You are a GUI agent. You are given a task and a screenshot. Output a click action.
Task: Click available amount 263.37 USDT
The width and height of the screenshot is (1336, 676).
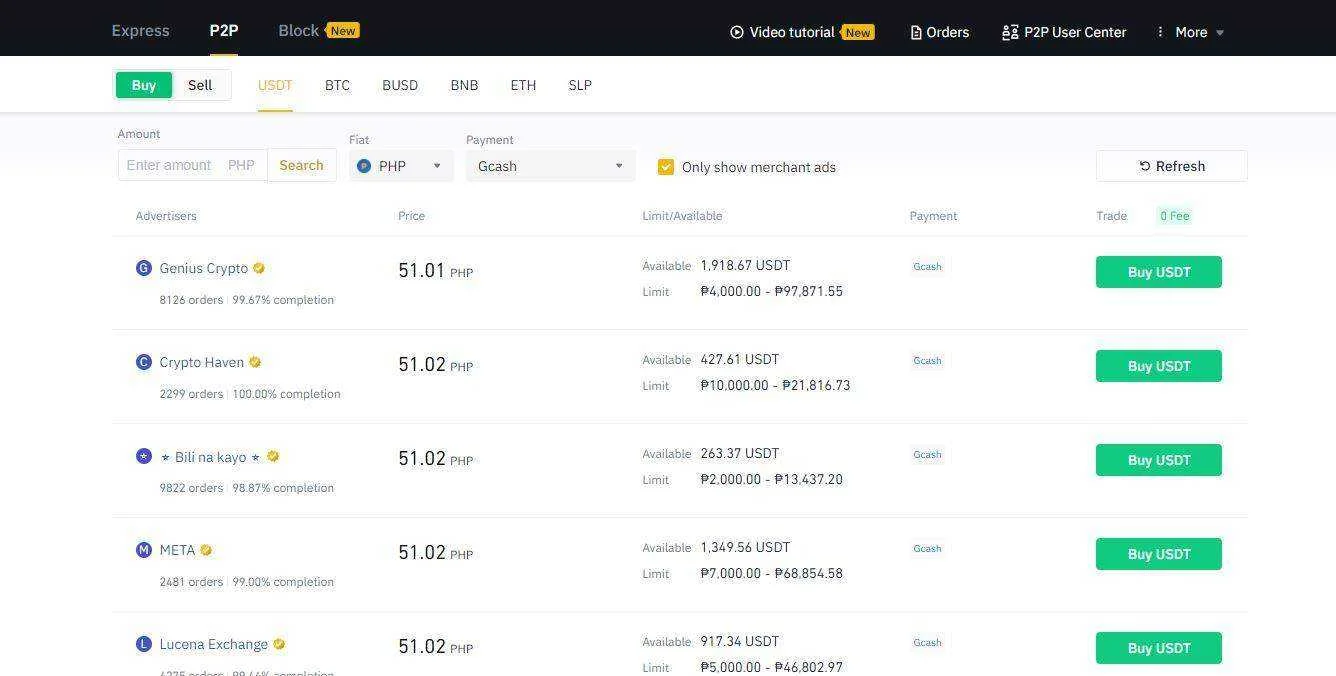point(739,453)
